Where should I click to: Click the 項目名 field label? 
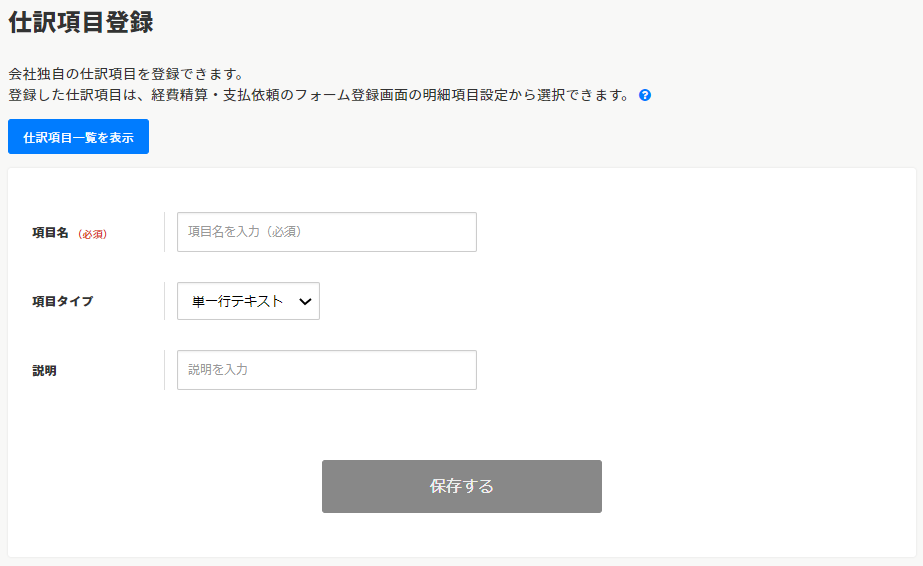[x=50, y=232]
